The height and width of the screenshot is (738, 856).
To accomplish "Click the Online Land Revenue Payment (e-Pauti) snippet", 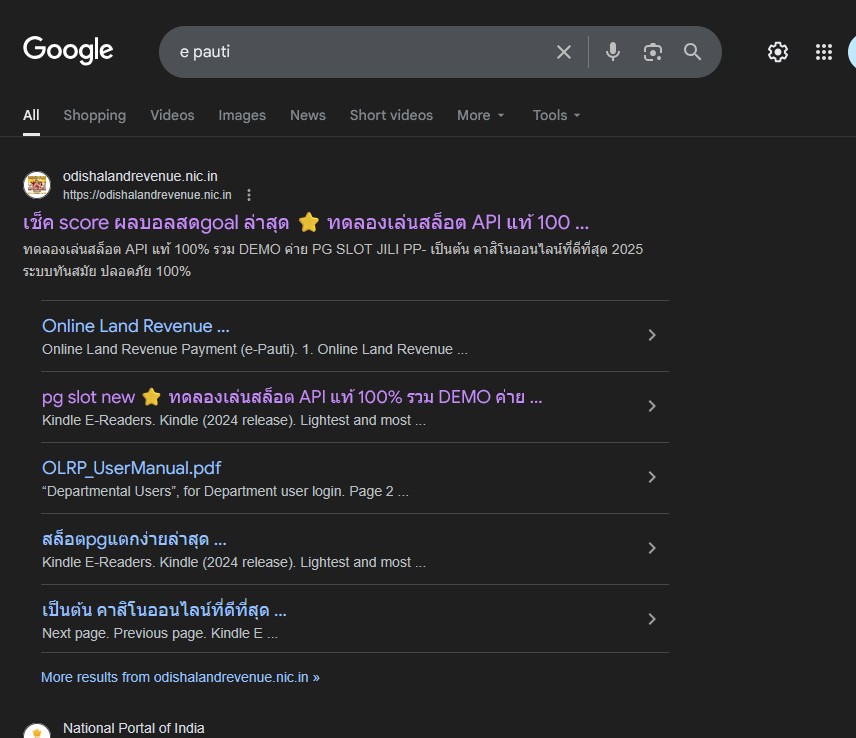I will pos(255,349).
